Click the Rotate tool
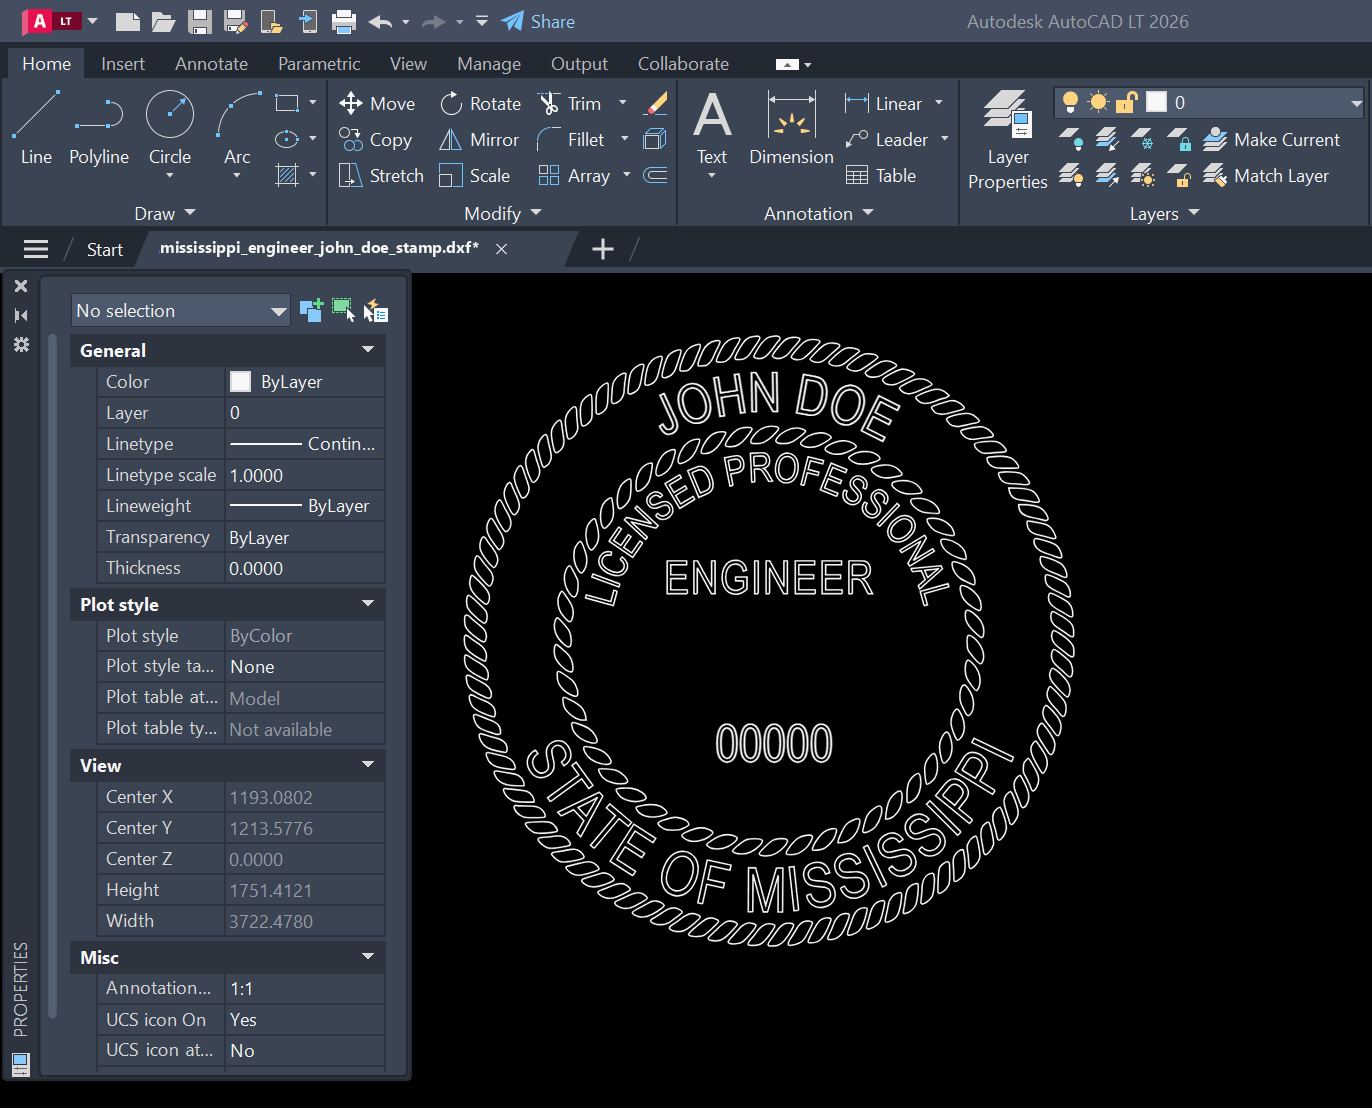Image resolution: width=1372 pixels, height=1108 pixels. coord(480,104)
